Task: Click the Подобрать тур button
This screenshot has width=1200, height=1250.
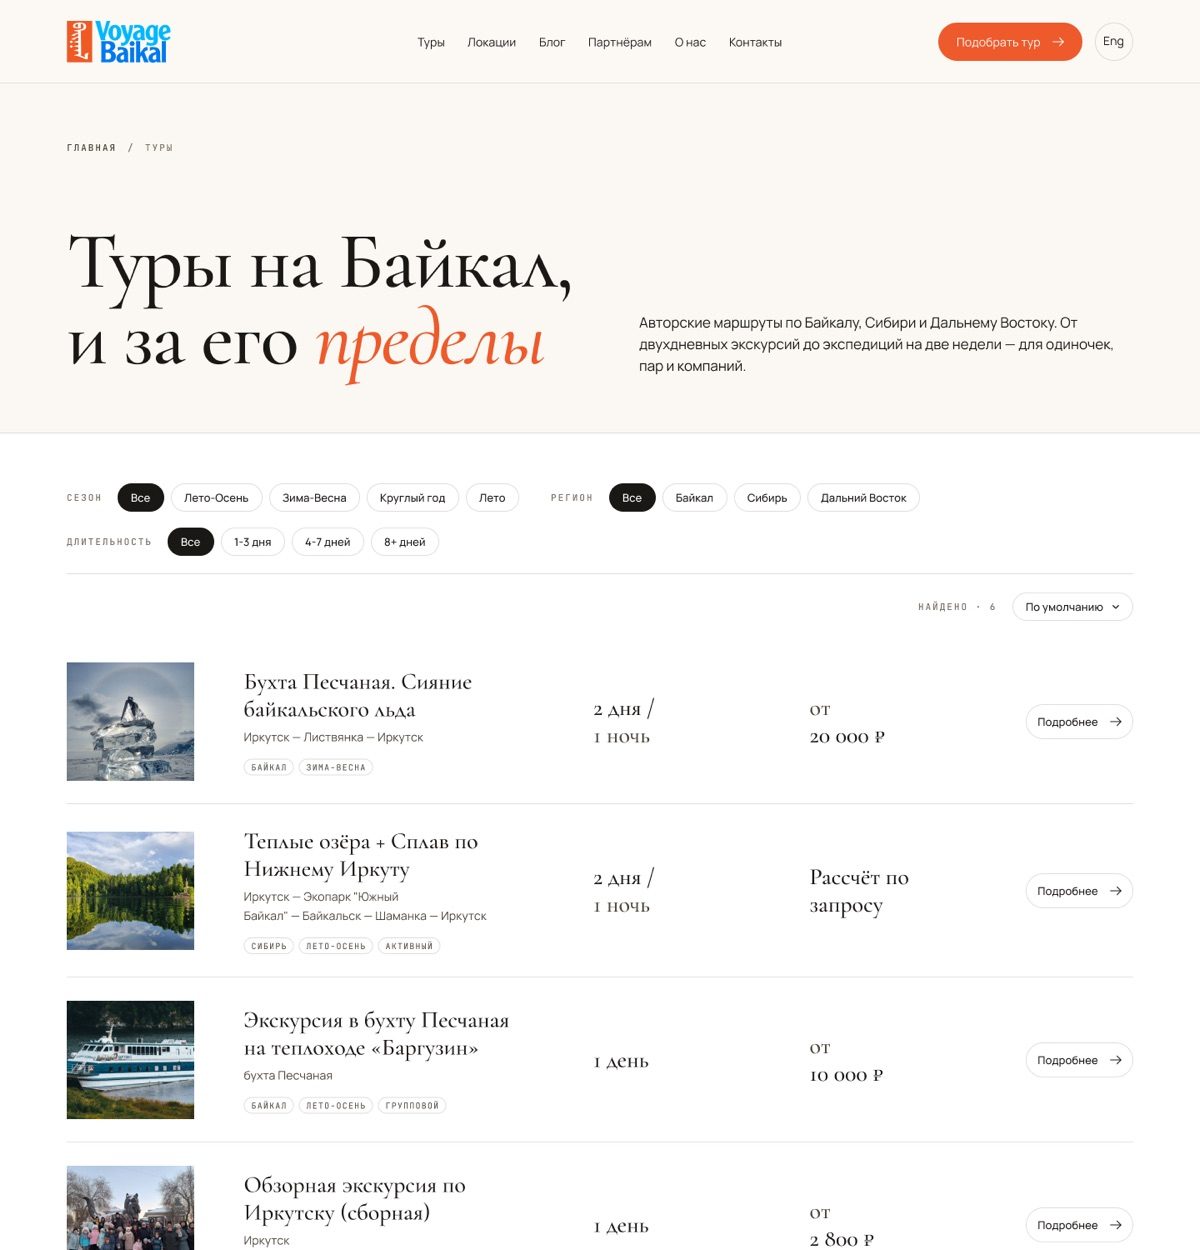Action: click(1010, 42)
